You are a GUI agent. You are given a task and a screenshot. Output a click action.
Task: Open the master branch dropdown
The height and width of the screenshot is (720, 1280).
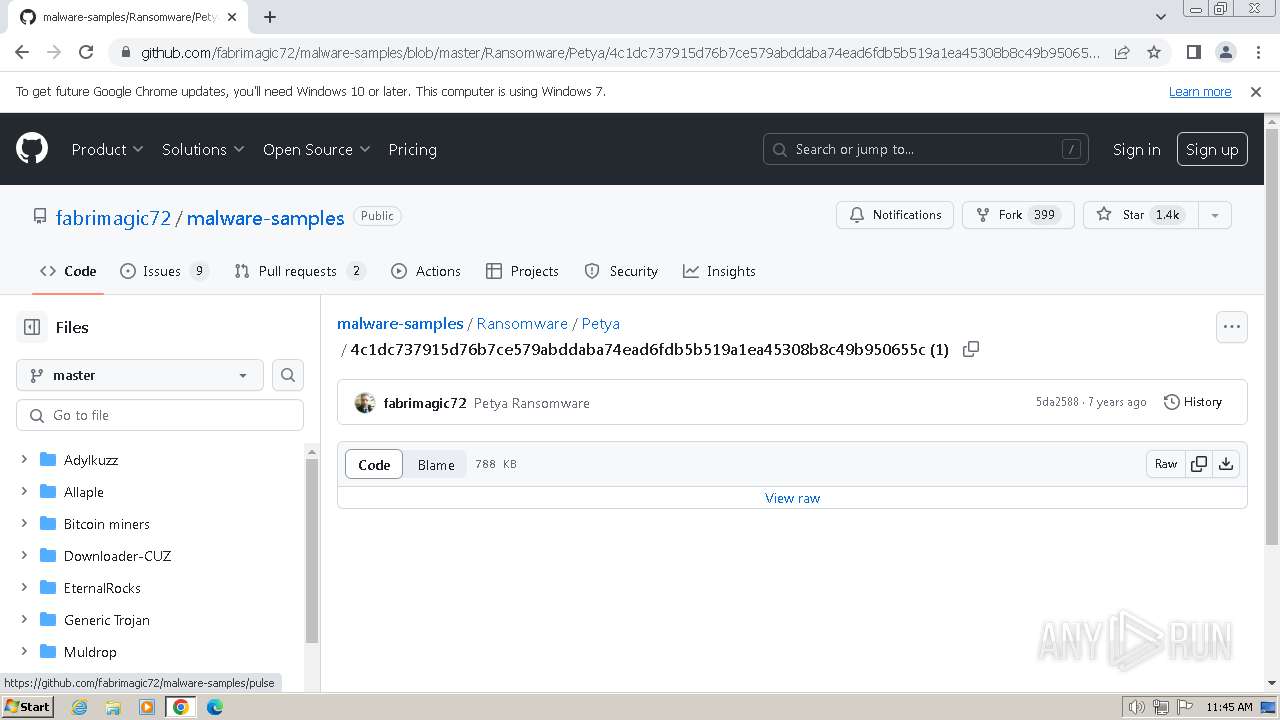140,375
